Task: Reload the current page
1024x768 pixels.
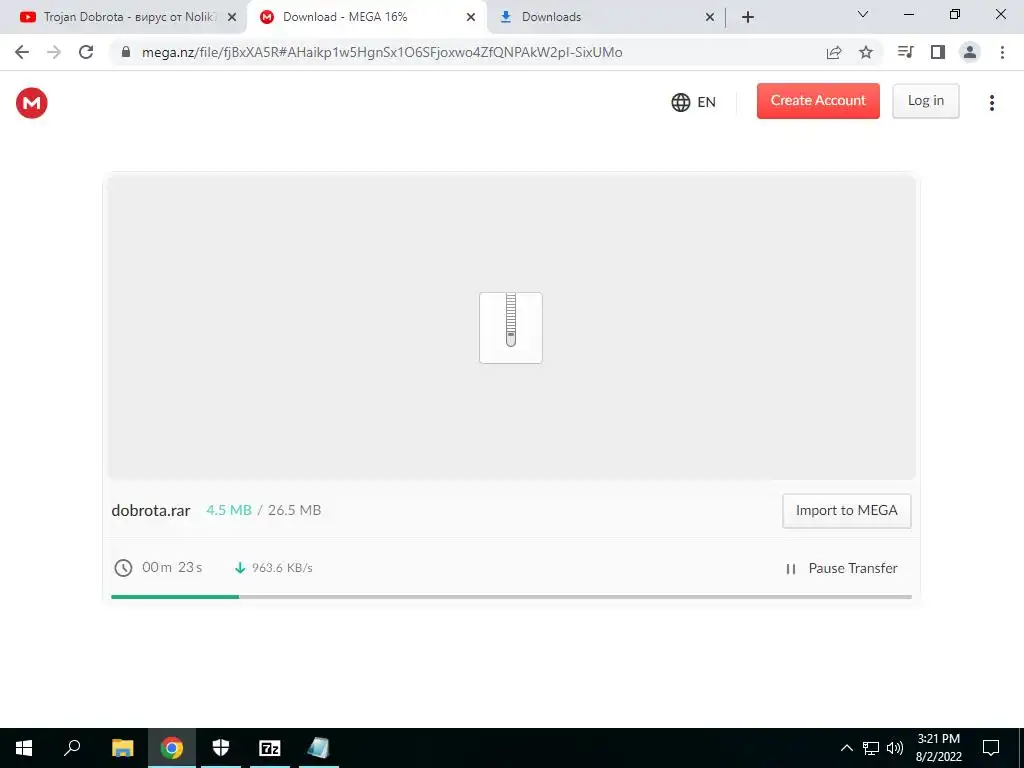Action: (86, 52)
